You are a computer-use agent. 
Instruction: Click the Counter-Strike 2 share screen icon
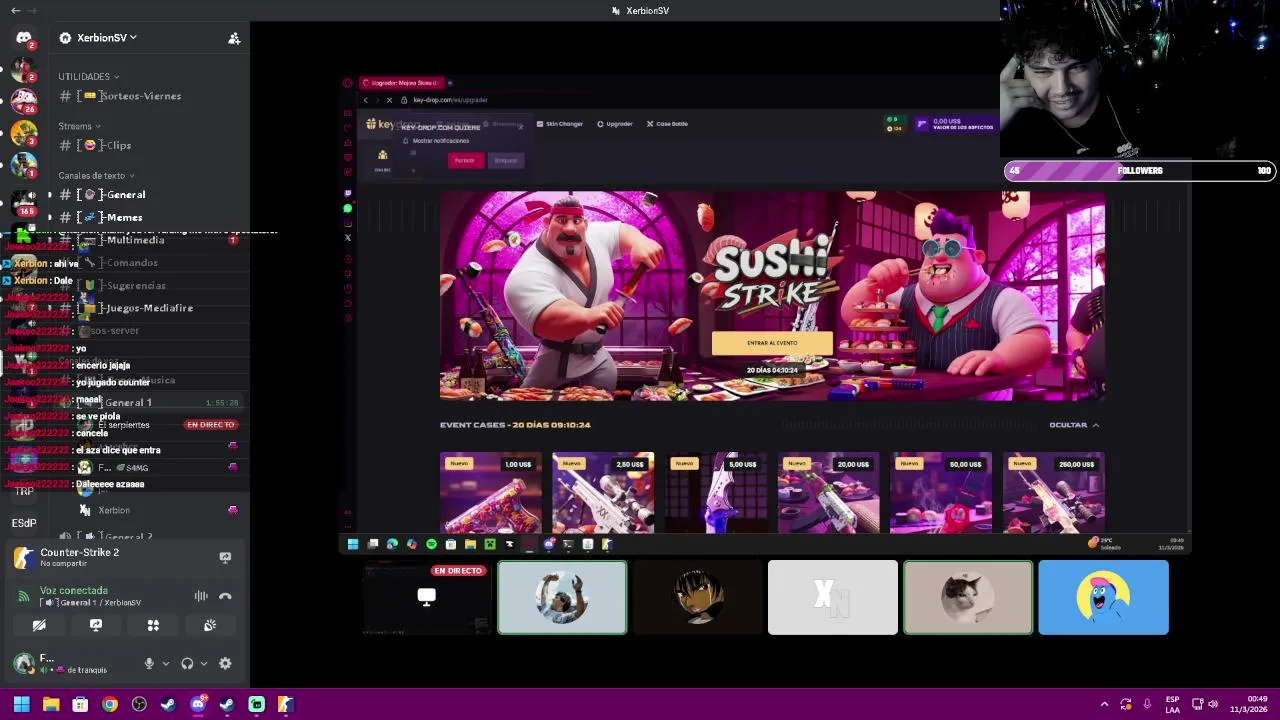[x=225, y=557]
